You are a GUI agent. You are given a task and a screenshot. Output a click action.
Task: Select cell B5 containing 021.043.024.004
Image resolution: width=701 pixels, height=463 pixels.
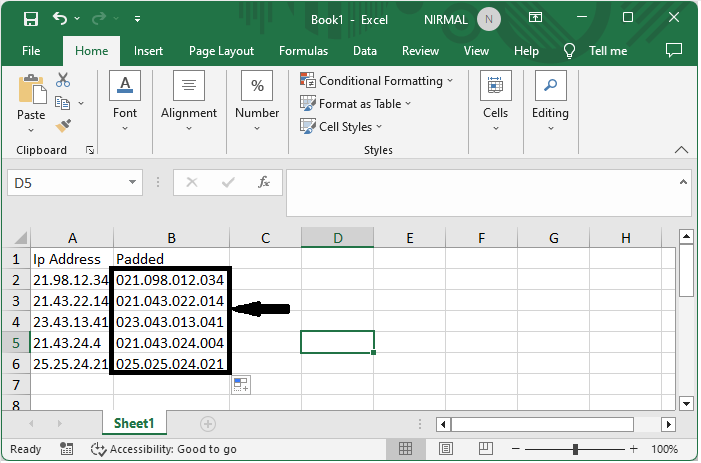(170, 342)
